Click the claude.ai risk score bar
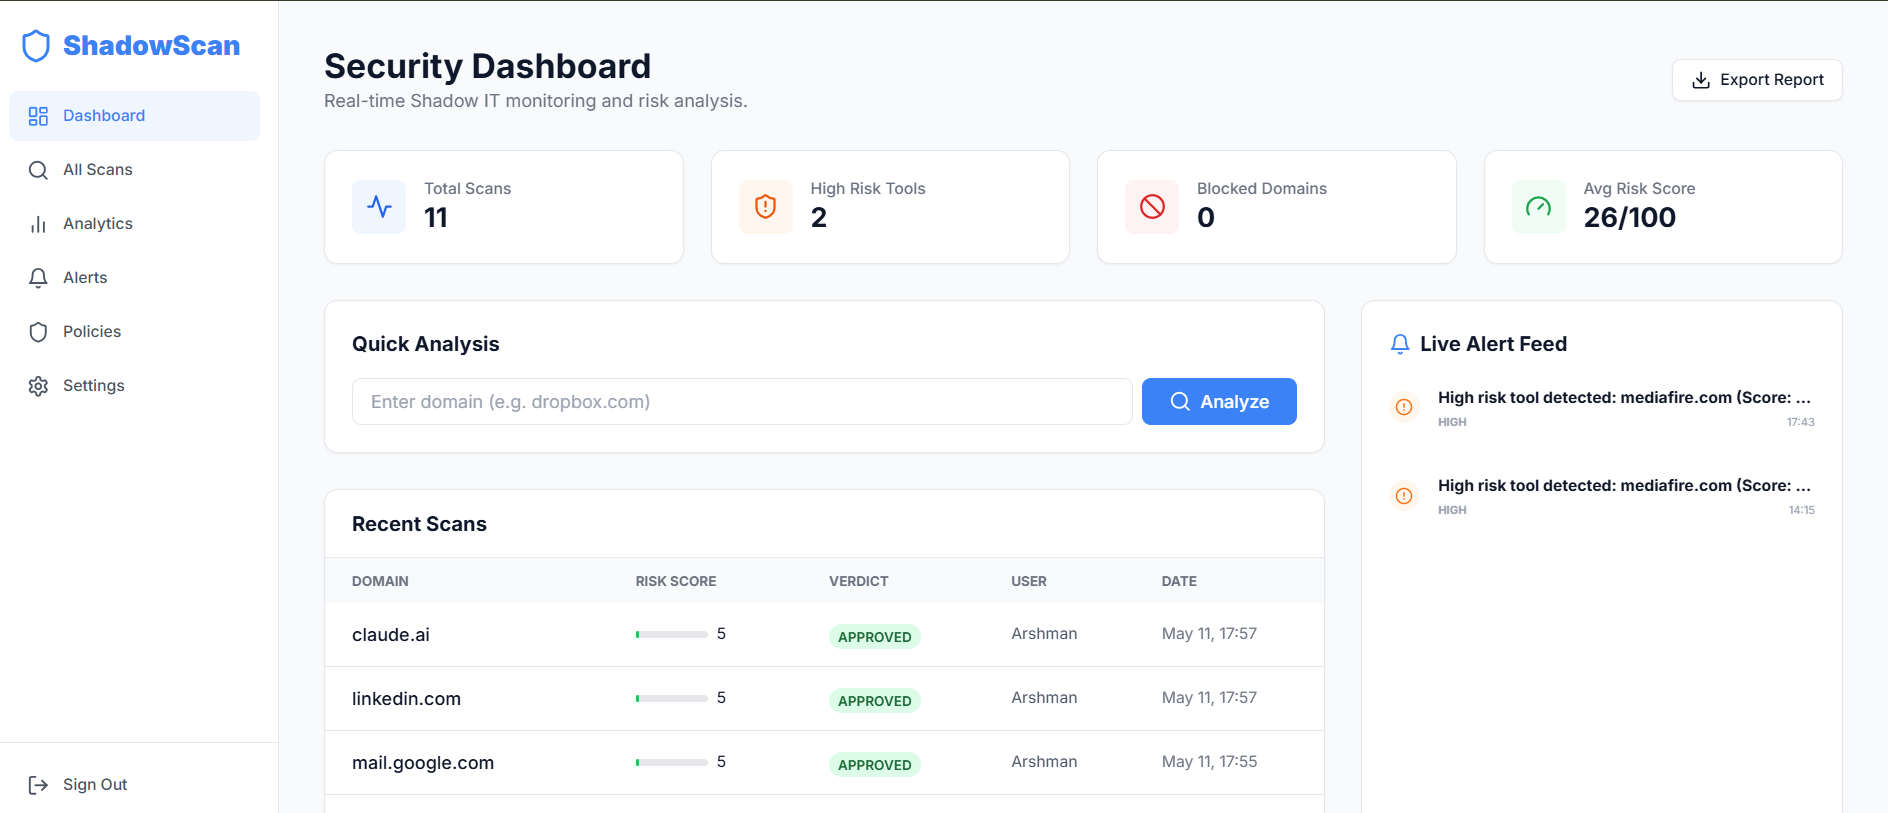Screen dimensions: 1888x813 click(x=671, y=634)
